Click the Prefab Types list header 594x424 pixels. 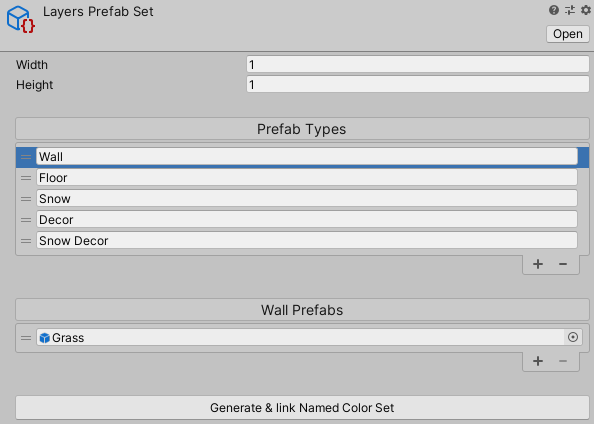pos(302,129)
